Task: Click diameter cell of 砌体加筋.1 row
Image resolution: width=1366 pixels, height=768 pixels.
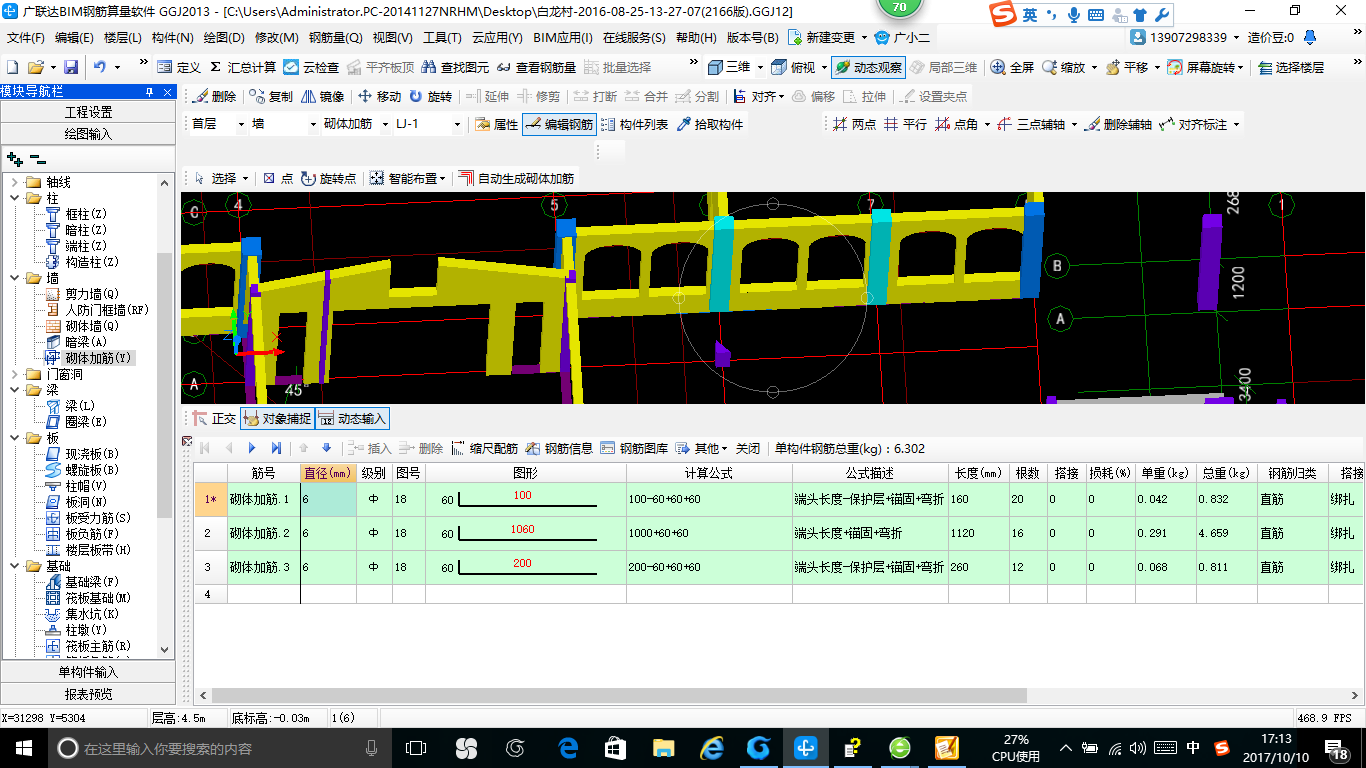Action: tap(329, 499)
